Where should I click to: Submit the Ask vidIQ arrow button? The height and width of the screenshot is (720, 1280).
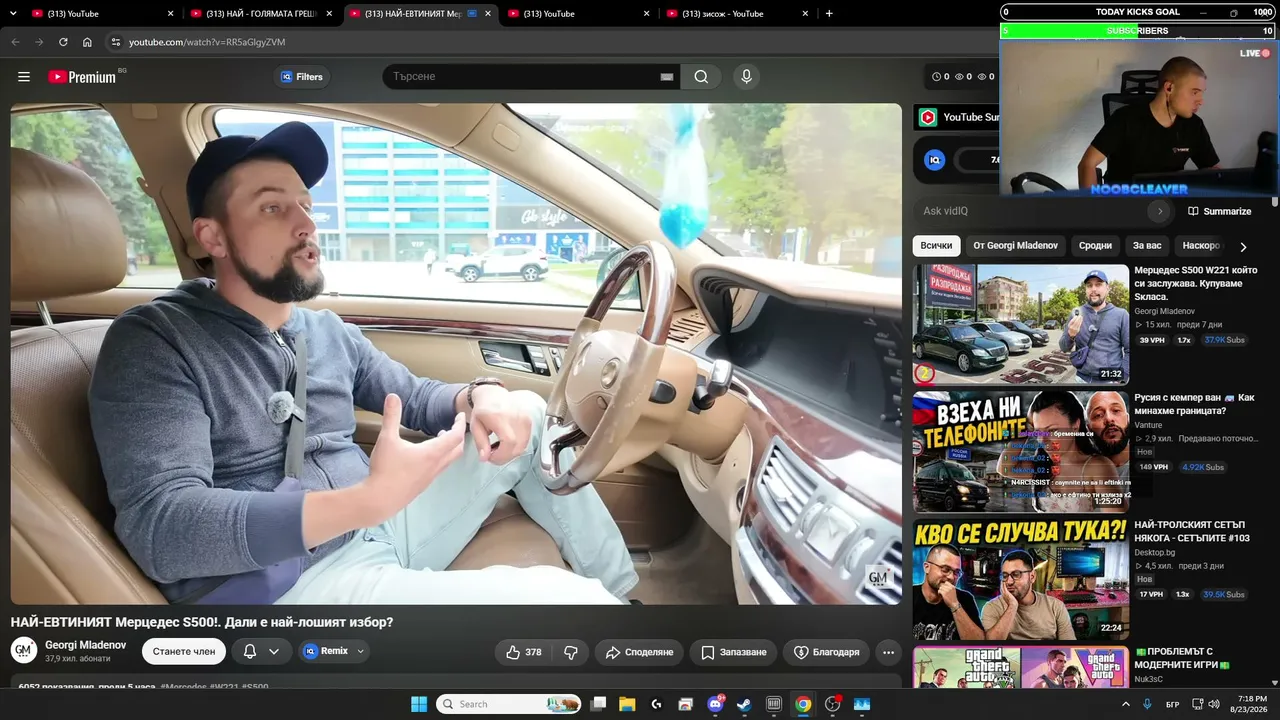(1160, 211)
